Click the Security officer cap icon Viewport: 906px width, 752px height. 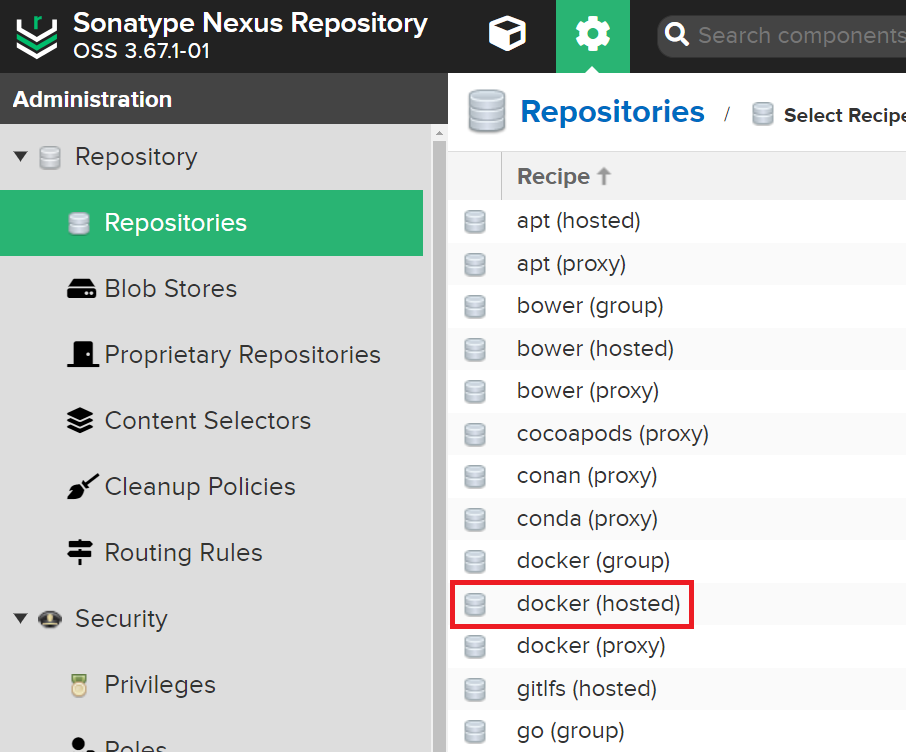[50, 618]
